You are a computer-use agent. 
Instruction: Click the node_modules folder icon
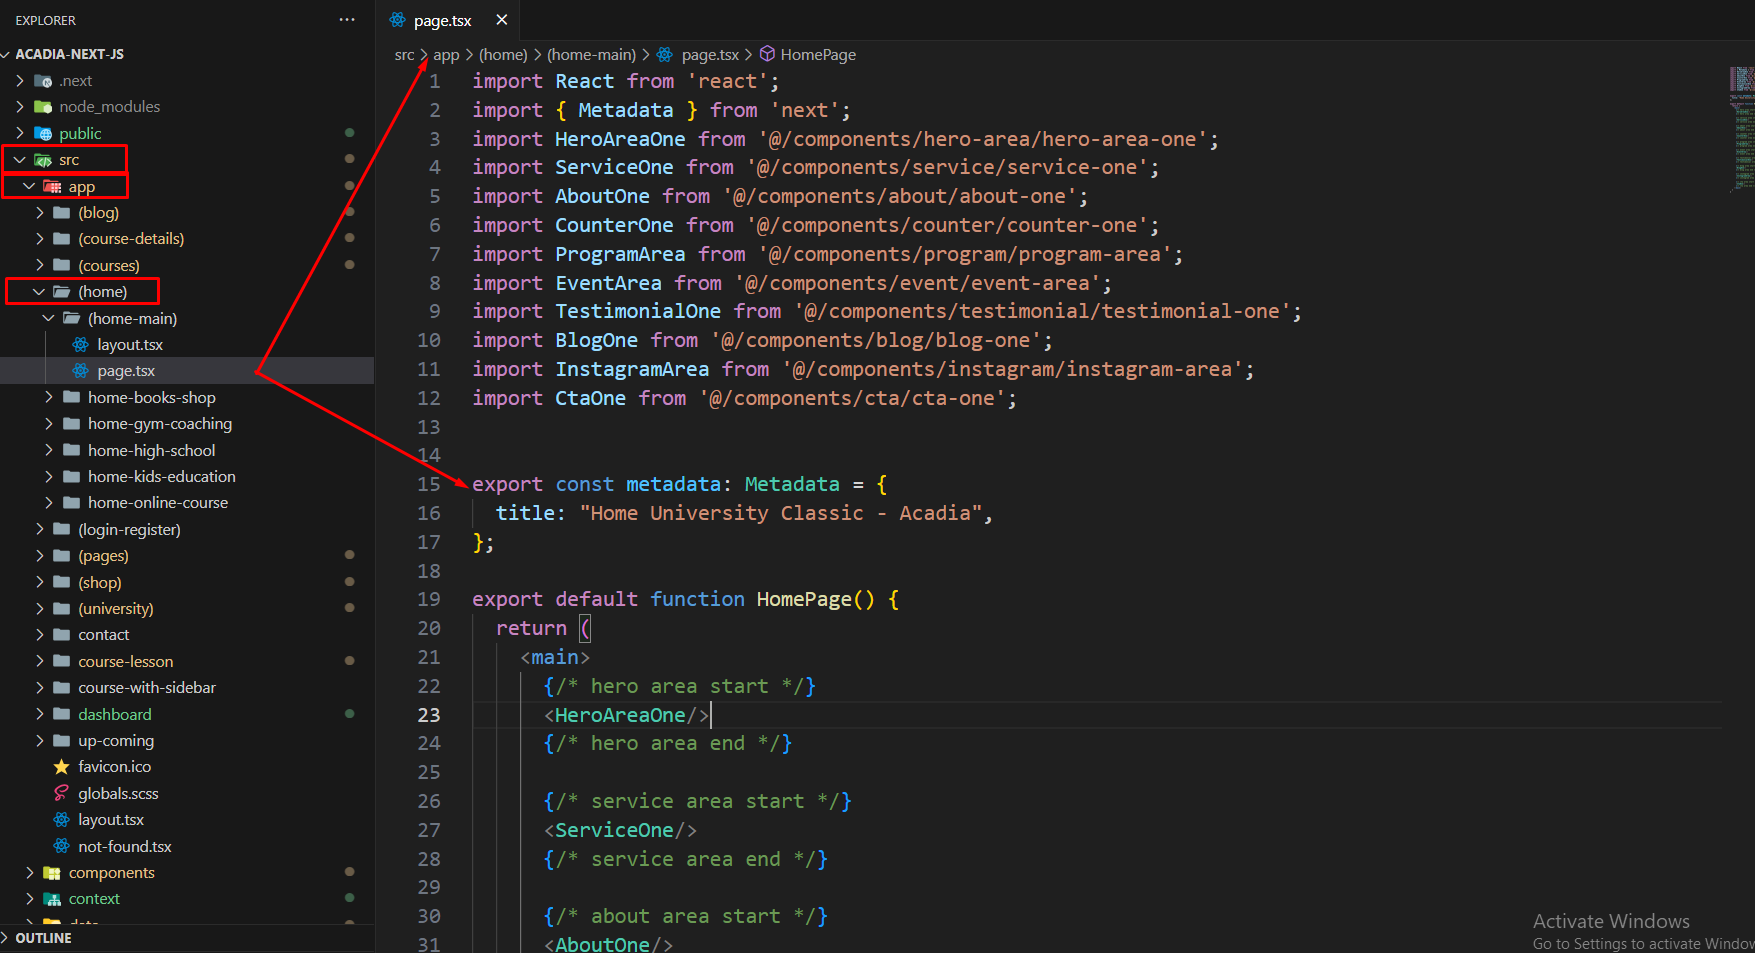(43, 107)
